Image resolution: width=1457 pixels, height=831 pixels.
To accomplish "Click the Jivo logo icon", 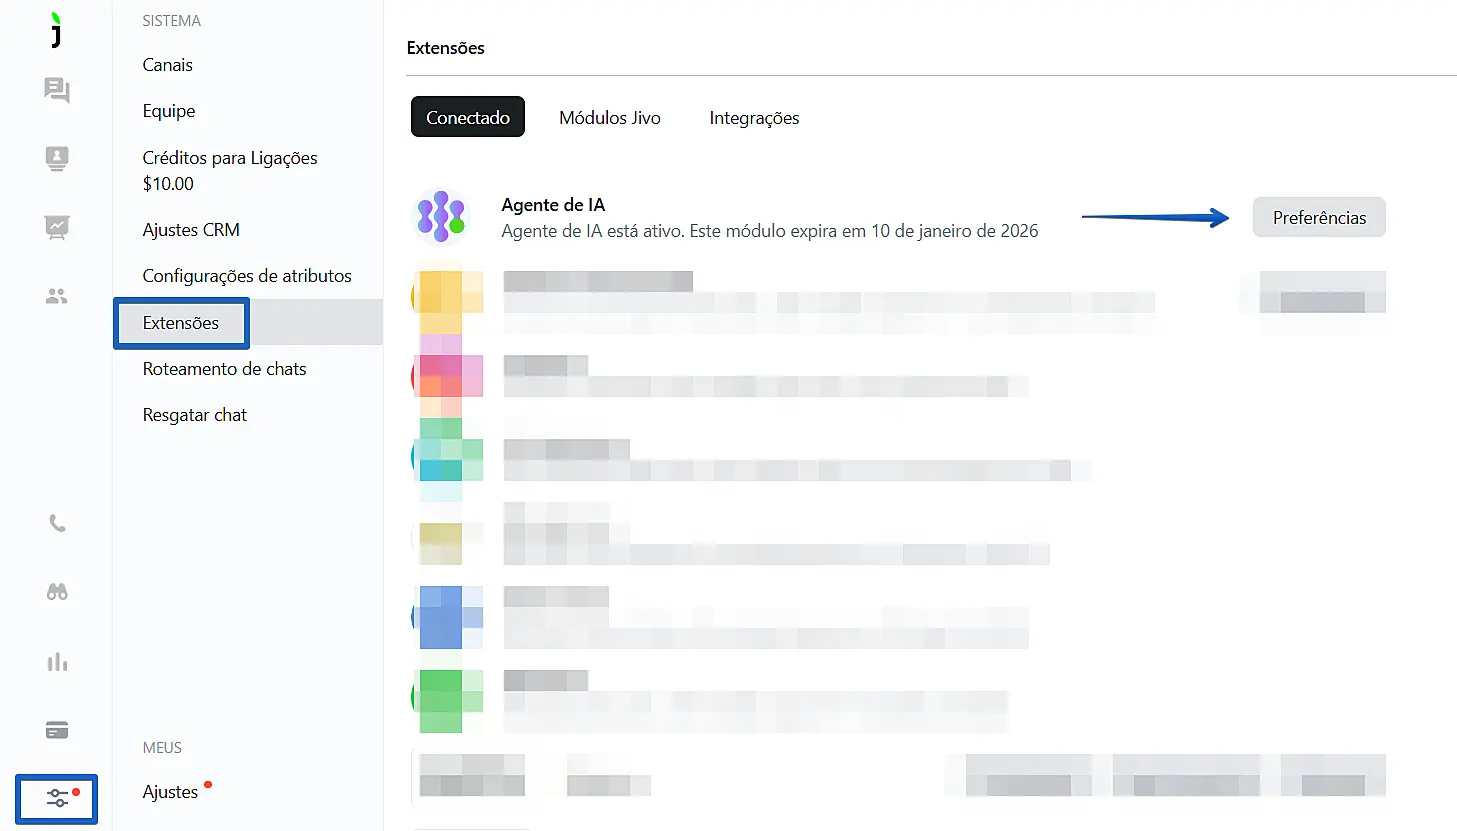I will coord(57,30).
